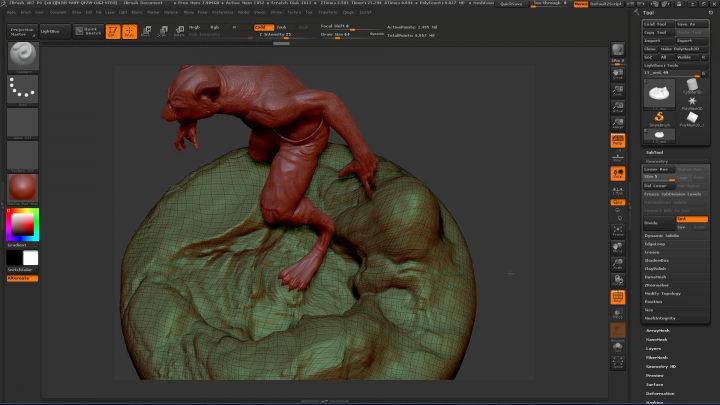Select the Scale transform tool in top shelf

[x=163, y=31]
